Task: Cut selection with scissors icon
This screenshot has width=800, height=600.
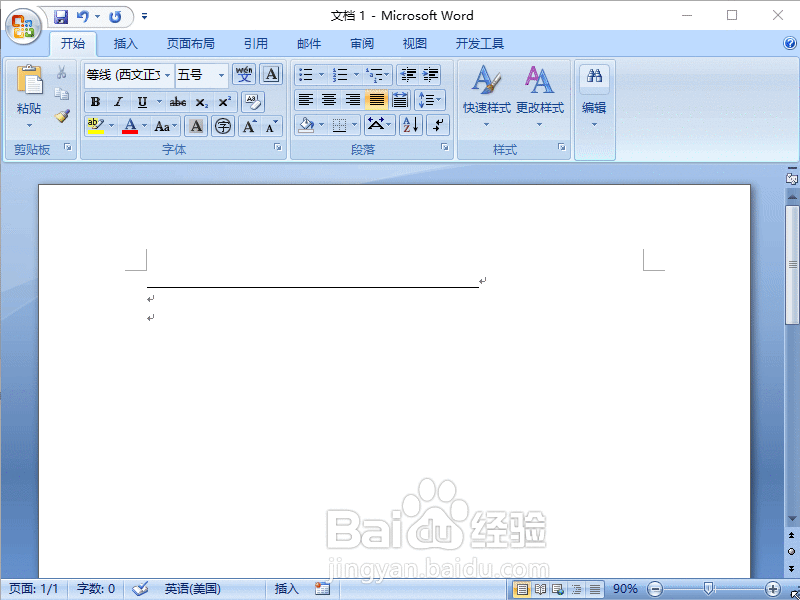Action: click(62, 72)
